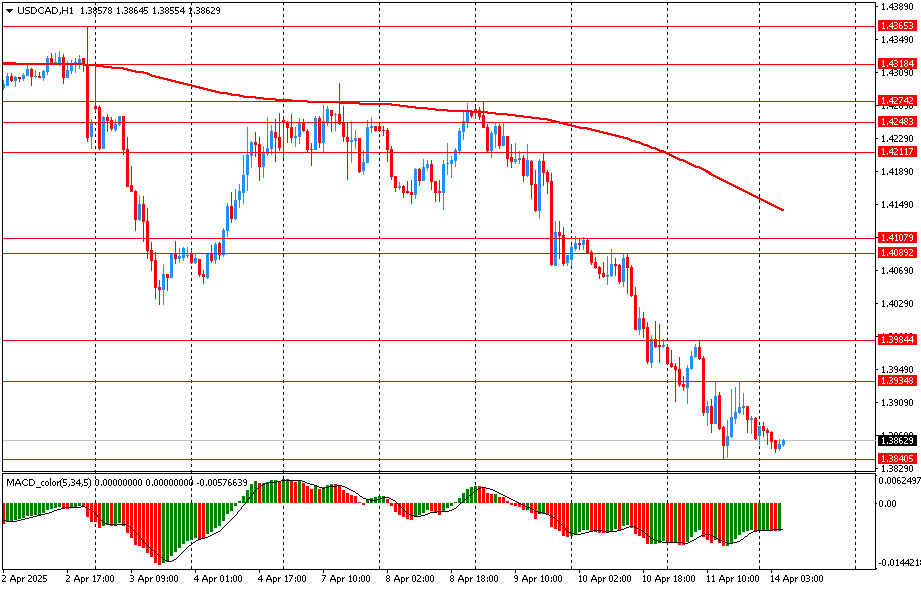This screenshot has width=921, height=590.
Task: Select the 1.39348 red price level label
Action: pos(896,381)
